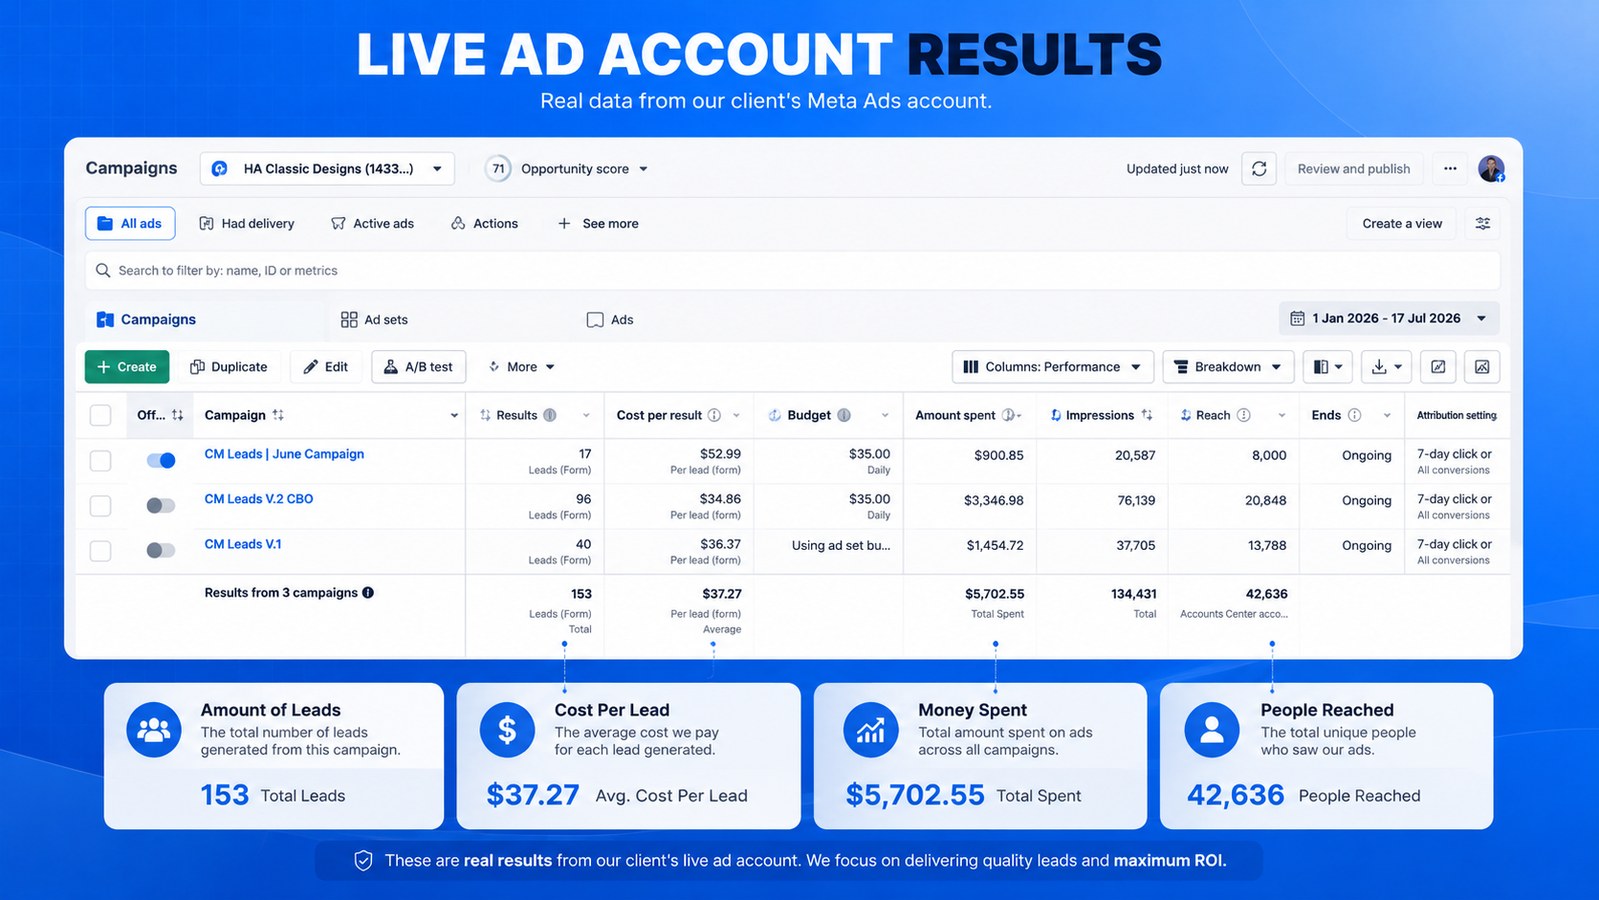Click the info icon beside Results header
Image resolution: width=1599 pixels, height=900 pixels.
pos(550,415)
